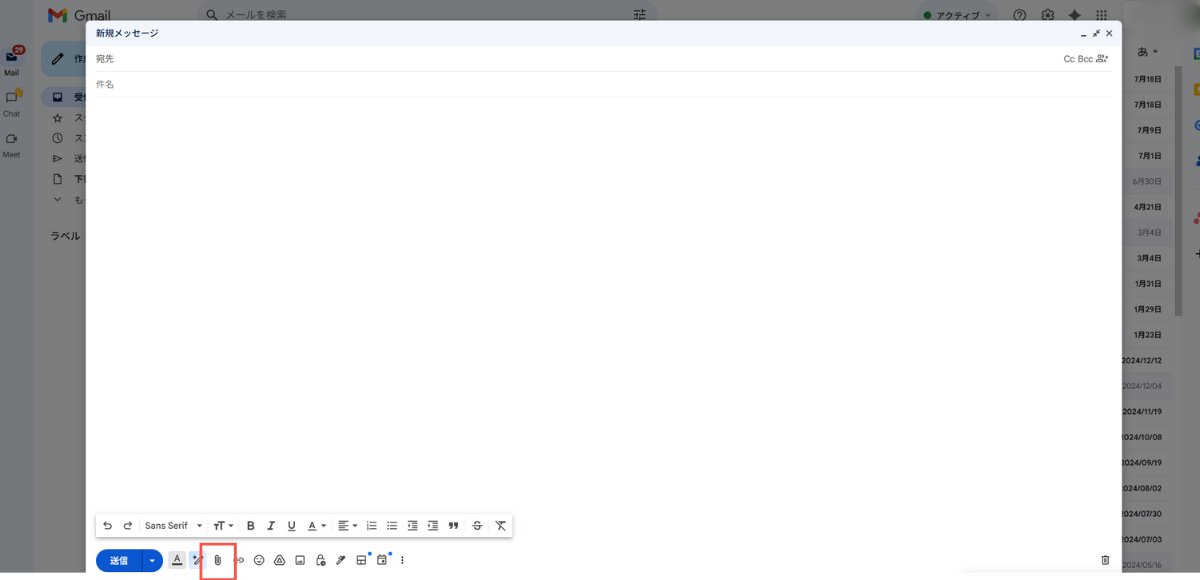Discard the draft with the trash icon
Image resolution: width=1200 pixels, height=580 pixels.
tap(1105, 561)
